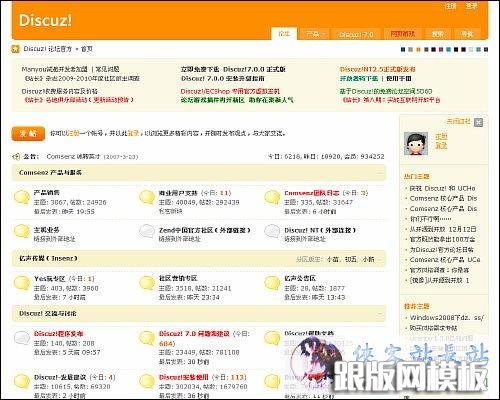The height and width of the screenshot is (400, 500).
Task: Click the bubble icon beside 社区营销专区
Action: coord(147,283)
